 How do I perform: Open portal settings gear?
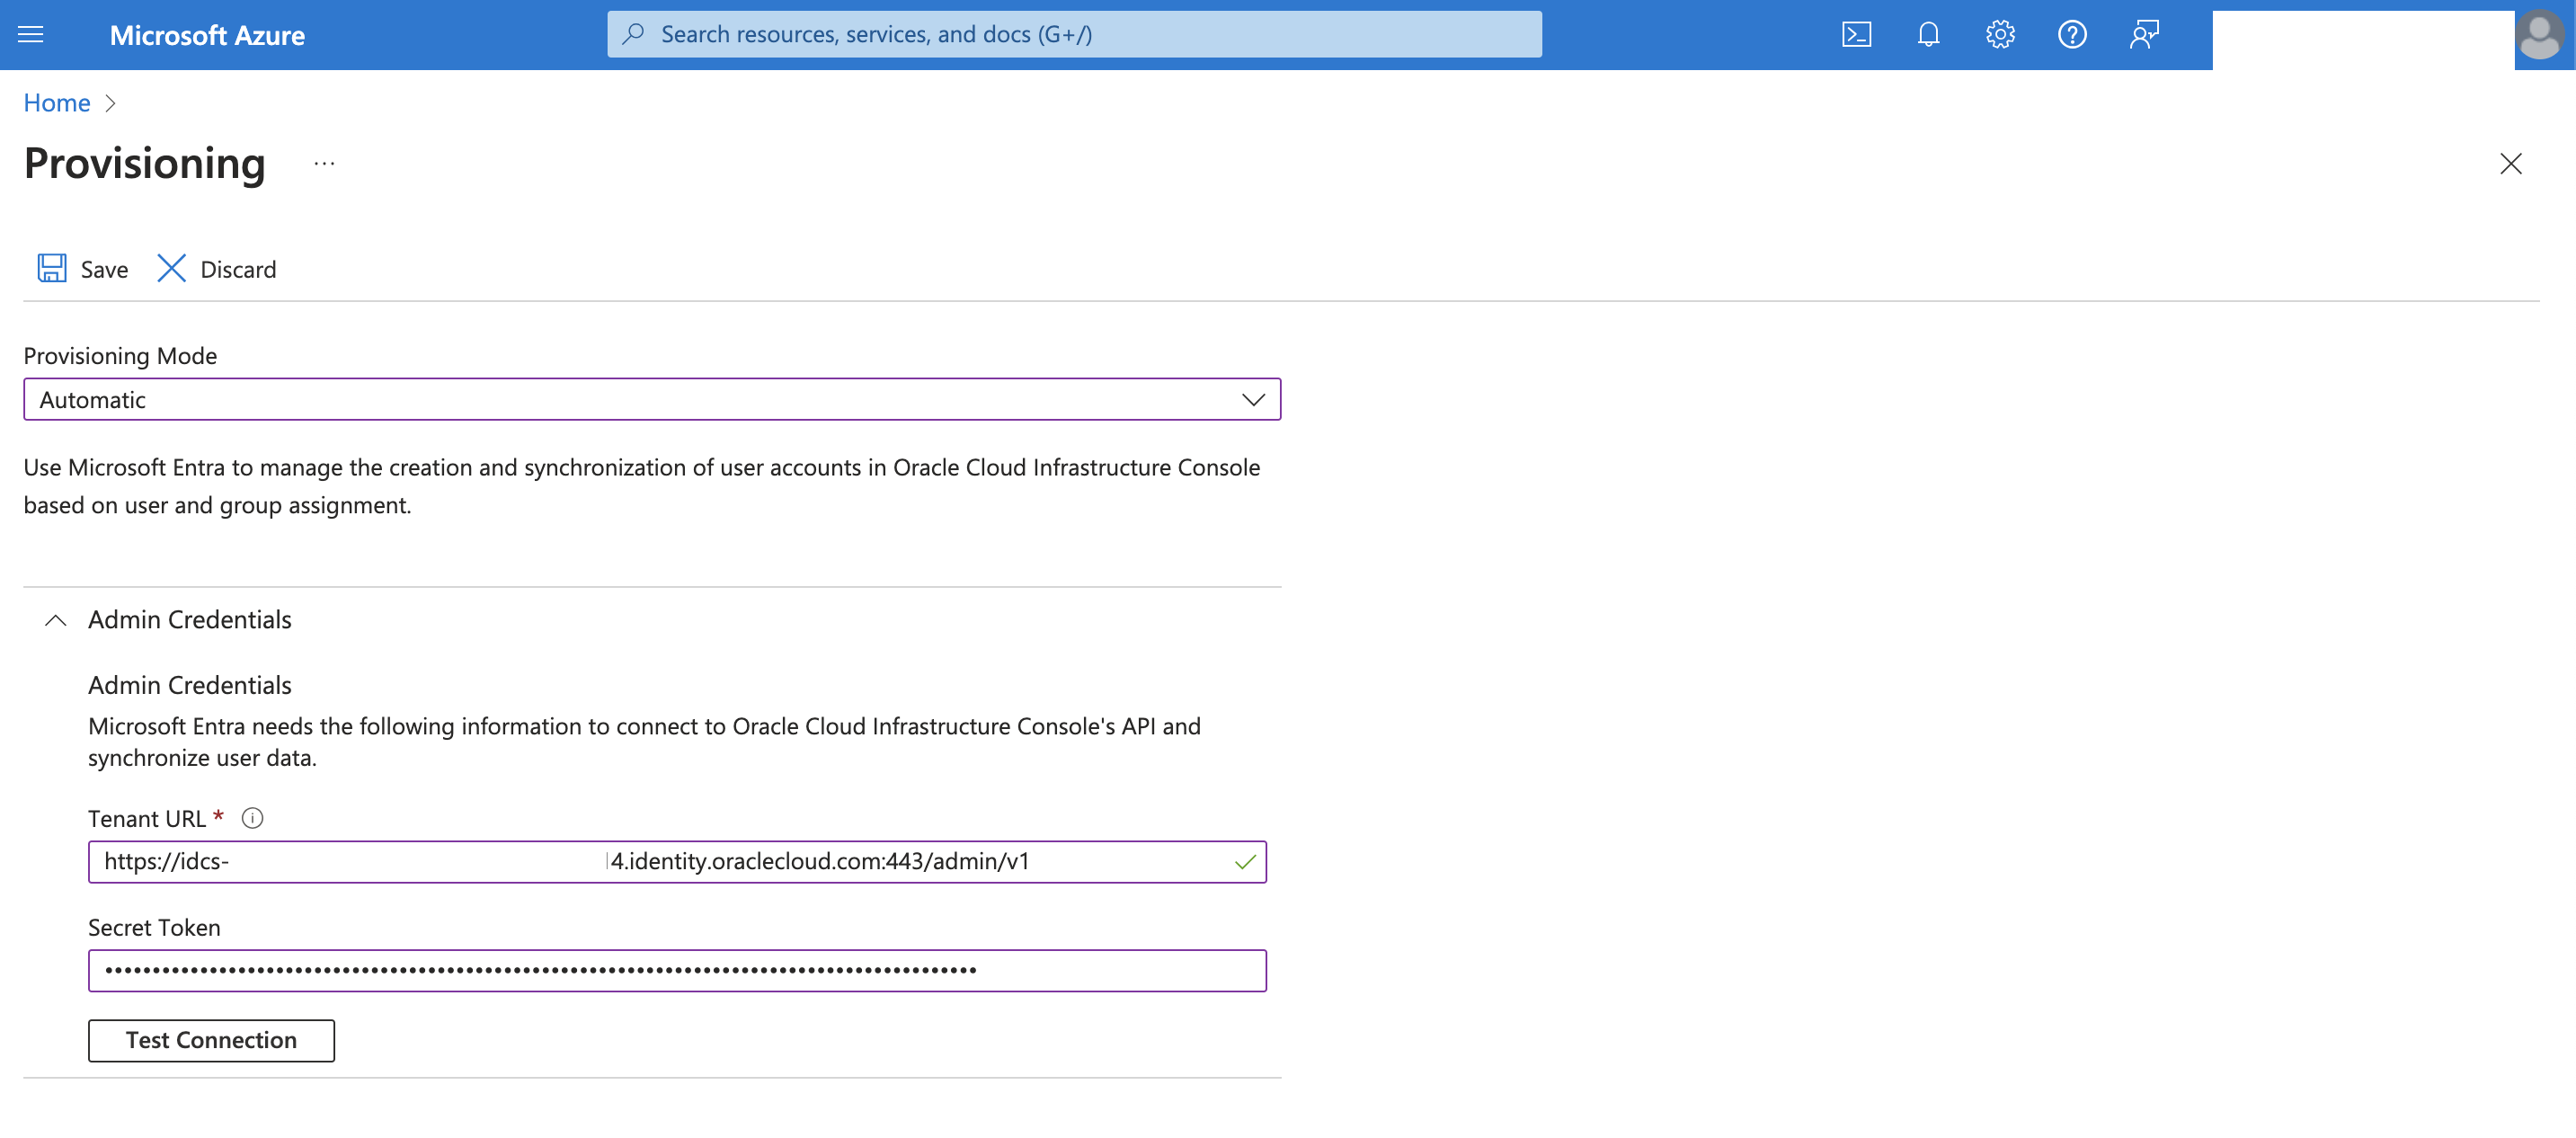coord(2000,35)
